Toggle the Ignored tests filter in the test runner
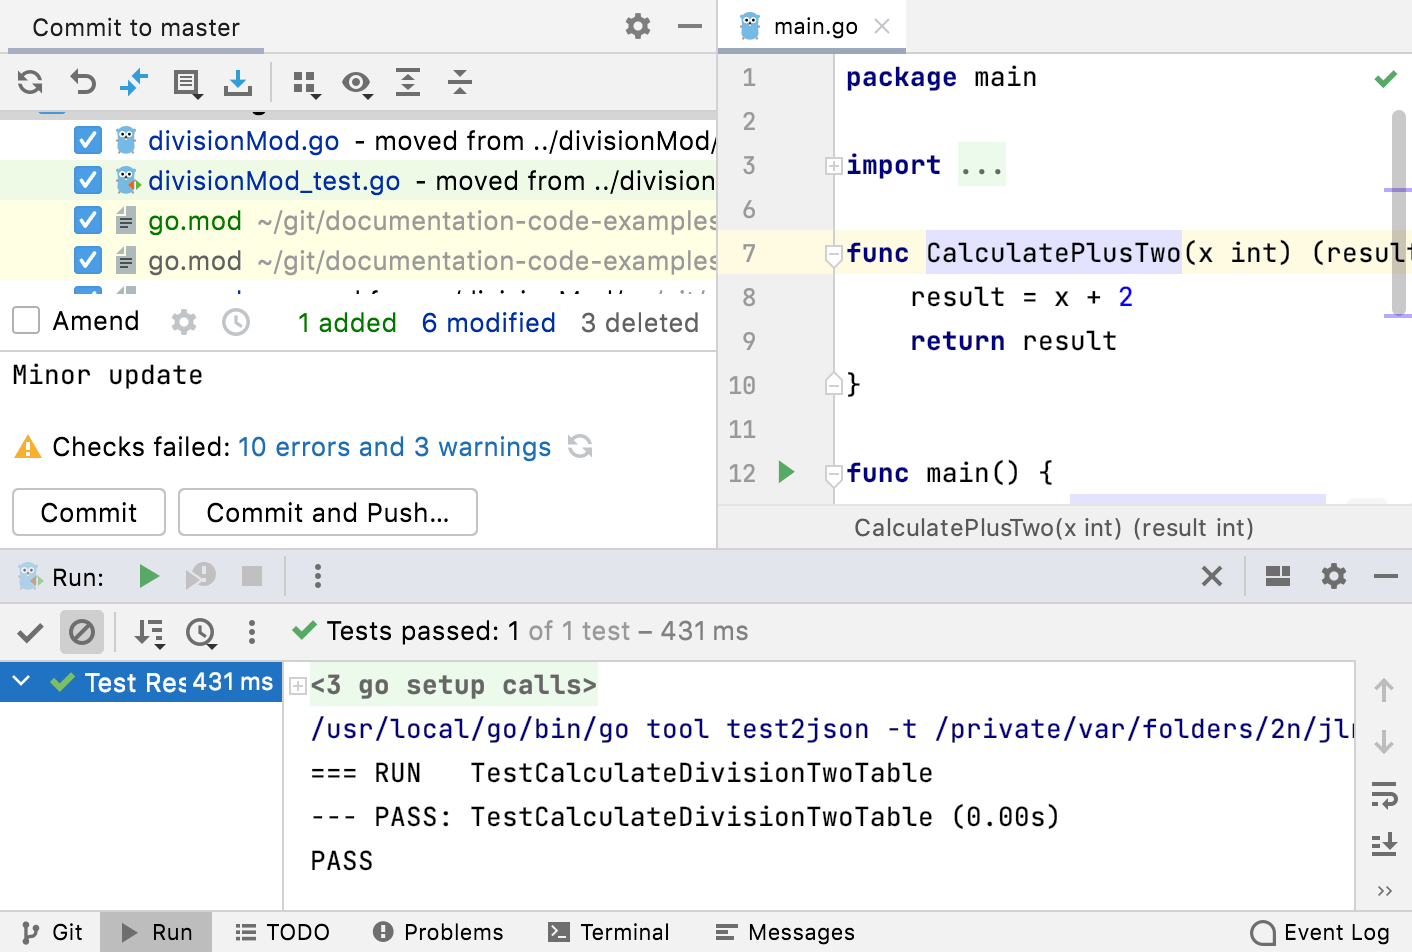The image size is (1412, 952). tap(82, 631)
